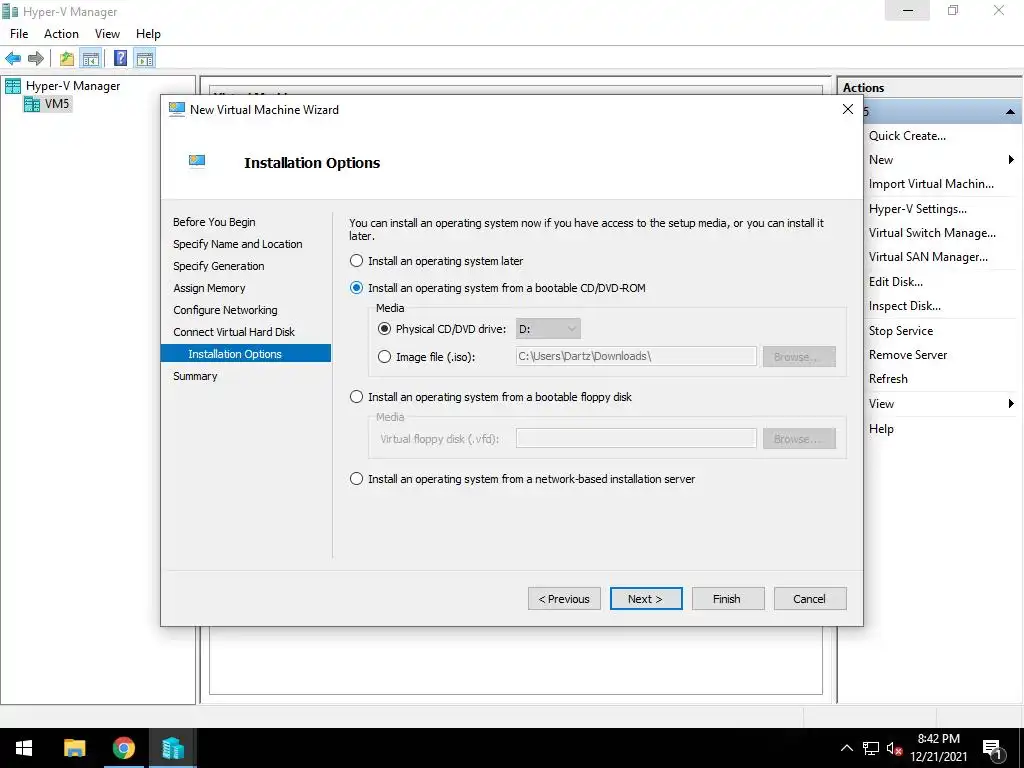Go to Specify Name and Location step
The image size is (1024, 768).
[x=238, y=244]
